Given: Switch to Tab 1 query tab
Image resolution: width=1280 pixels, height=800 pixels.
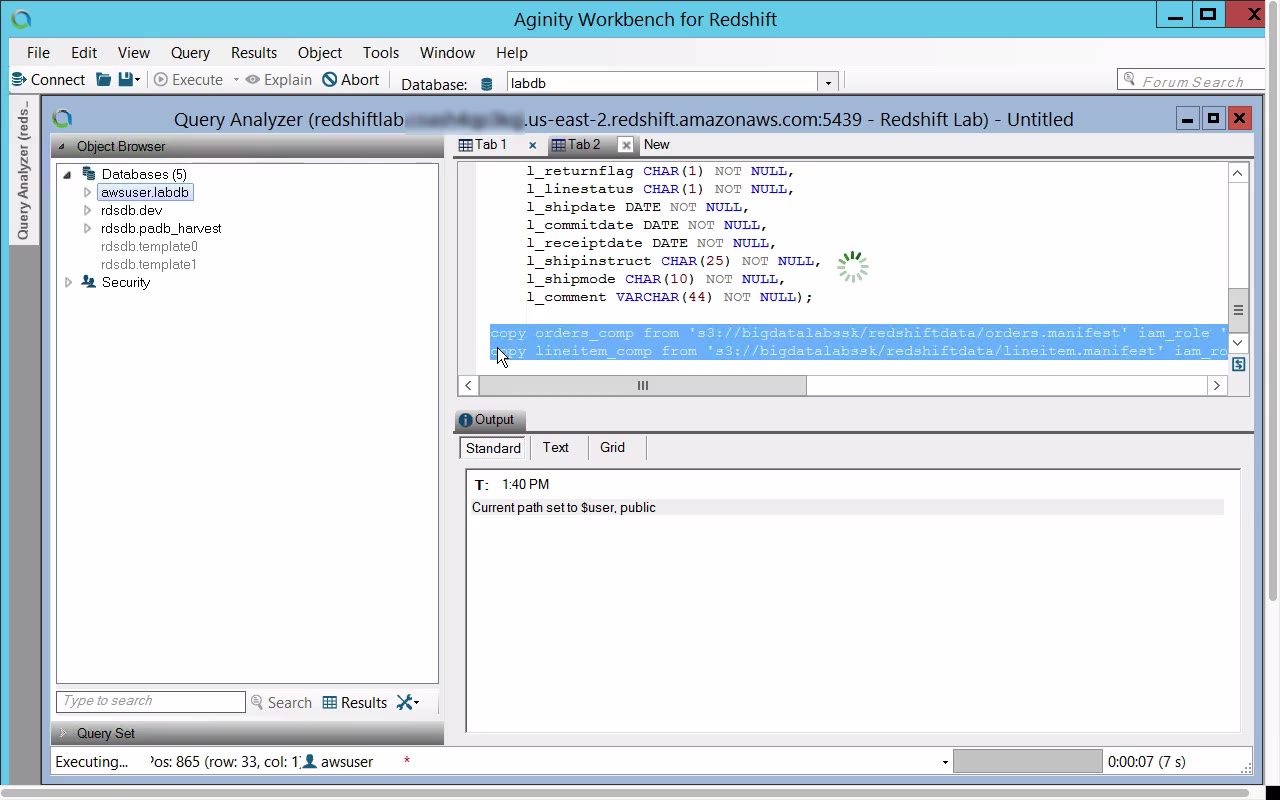Looking at the screenshot, I should pyautogui.click(x=484, y=145).
